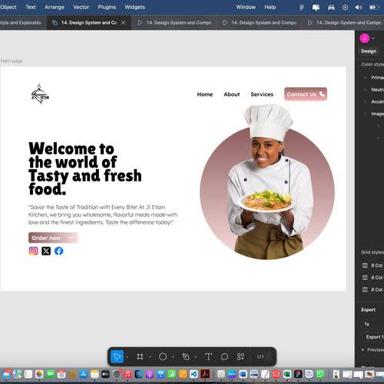The width and height of the screenshot is (384, 384).
Task: Click the Home link in design
Action: point(205,94)
